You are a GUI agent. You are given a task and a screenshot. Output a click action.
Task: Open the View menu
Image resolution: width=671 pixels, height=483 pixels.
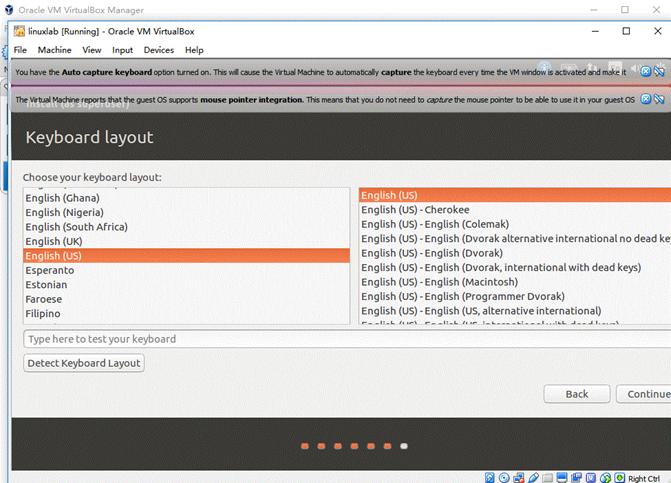(92, 50)
